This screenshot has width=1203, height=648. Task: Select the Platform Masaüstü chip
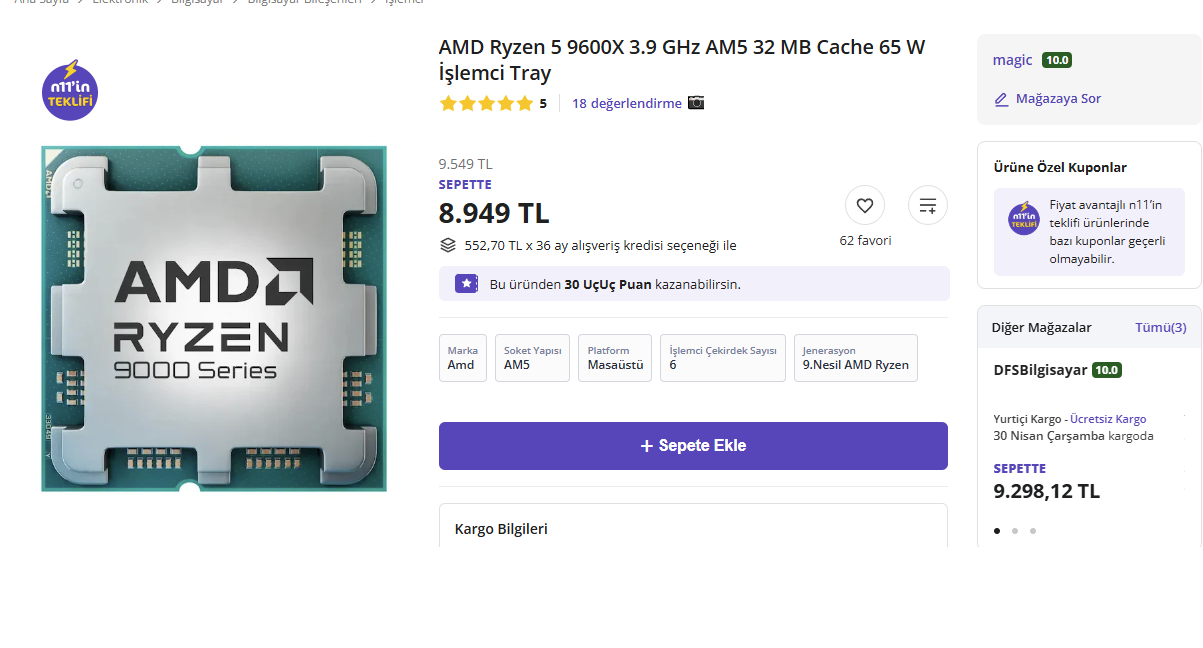click(x=615, y=358)
